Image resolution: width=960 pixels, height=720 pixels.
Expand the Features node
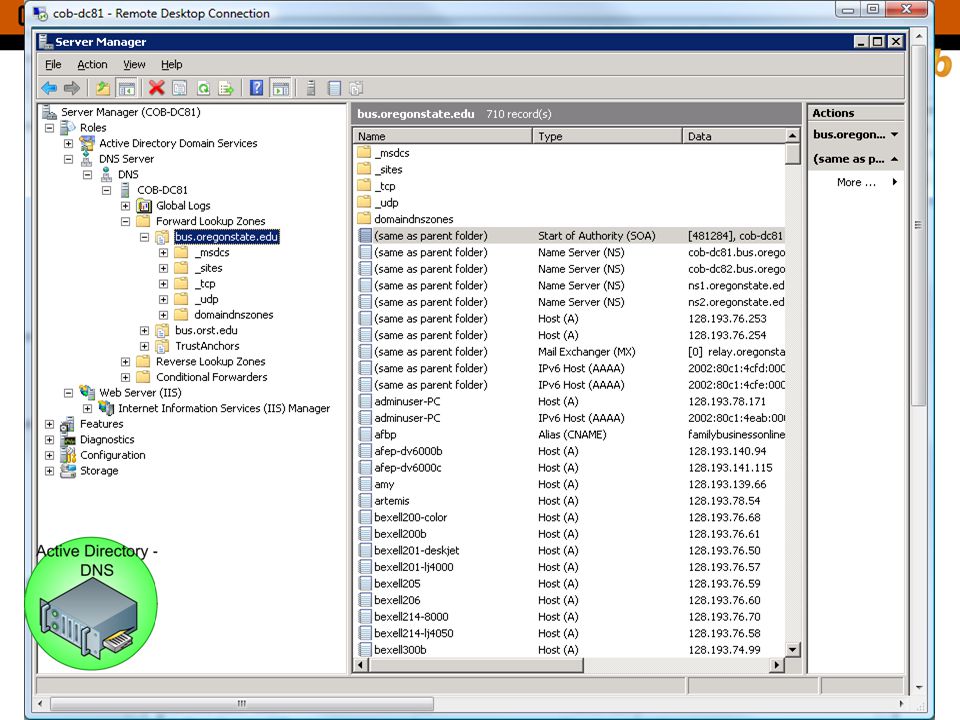[50, 424]
